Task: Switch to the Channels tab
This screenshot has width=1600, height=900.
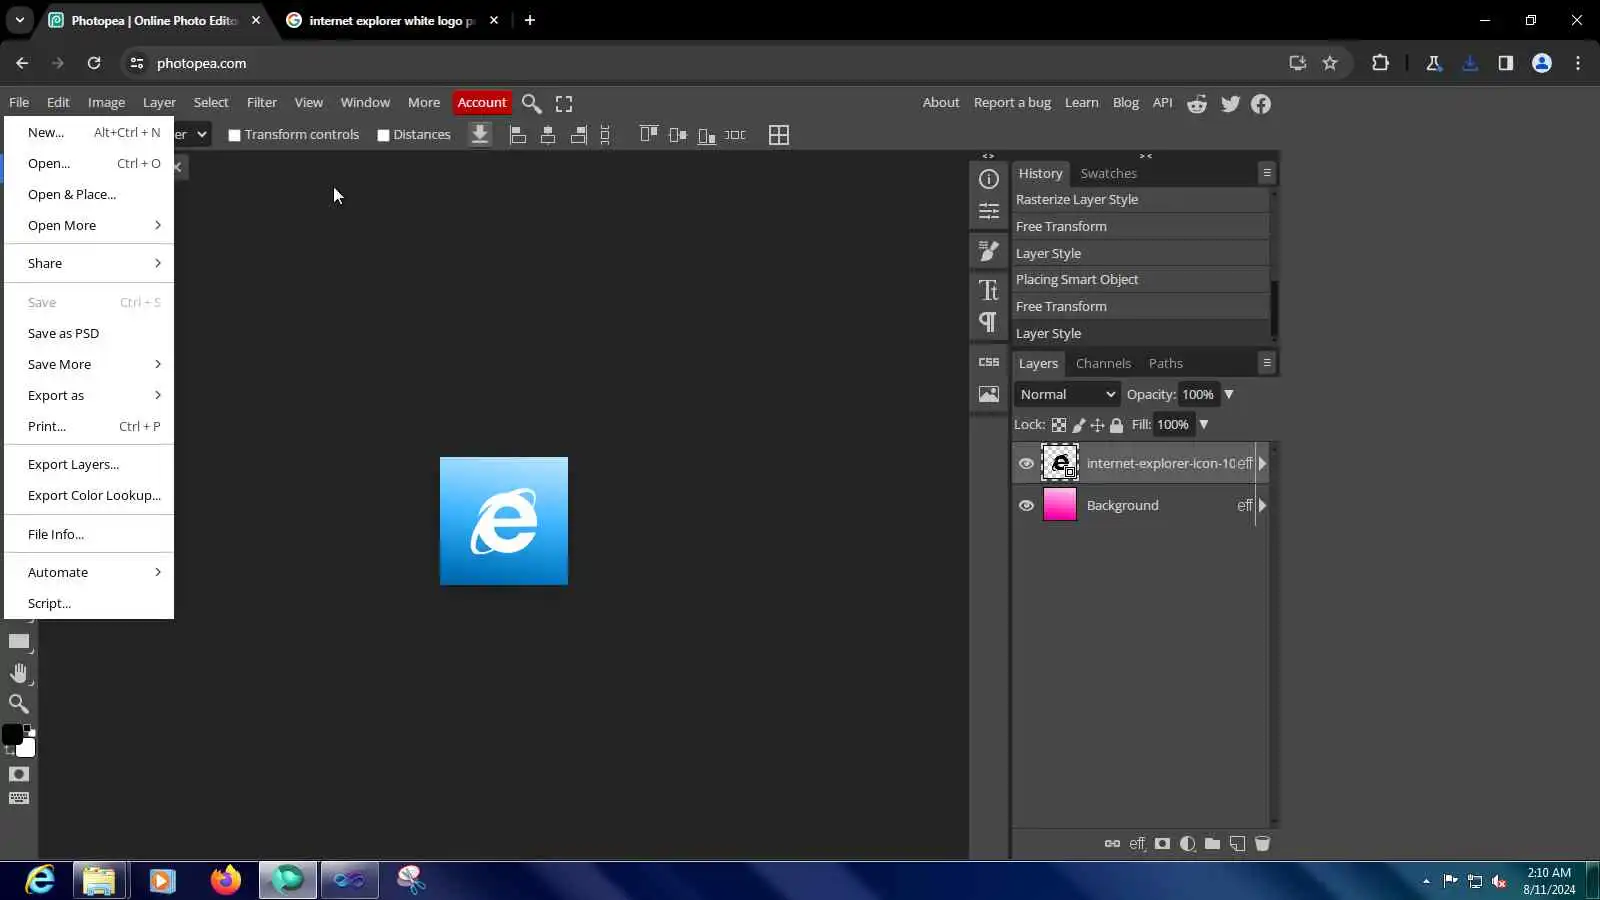Action: pos(1103,364)
